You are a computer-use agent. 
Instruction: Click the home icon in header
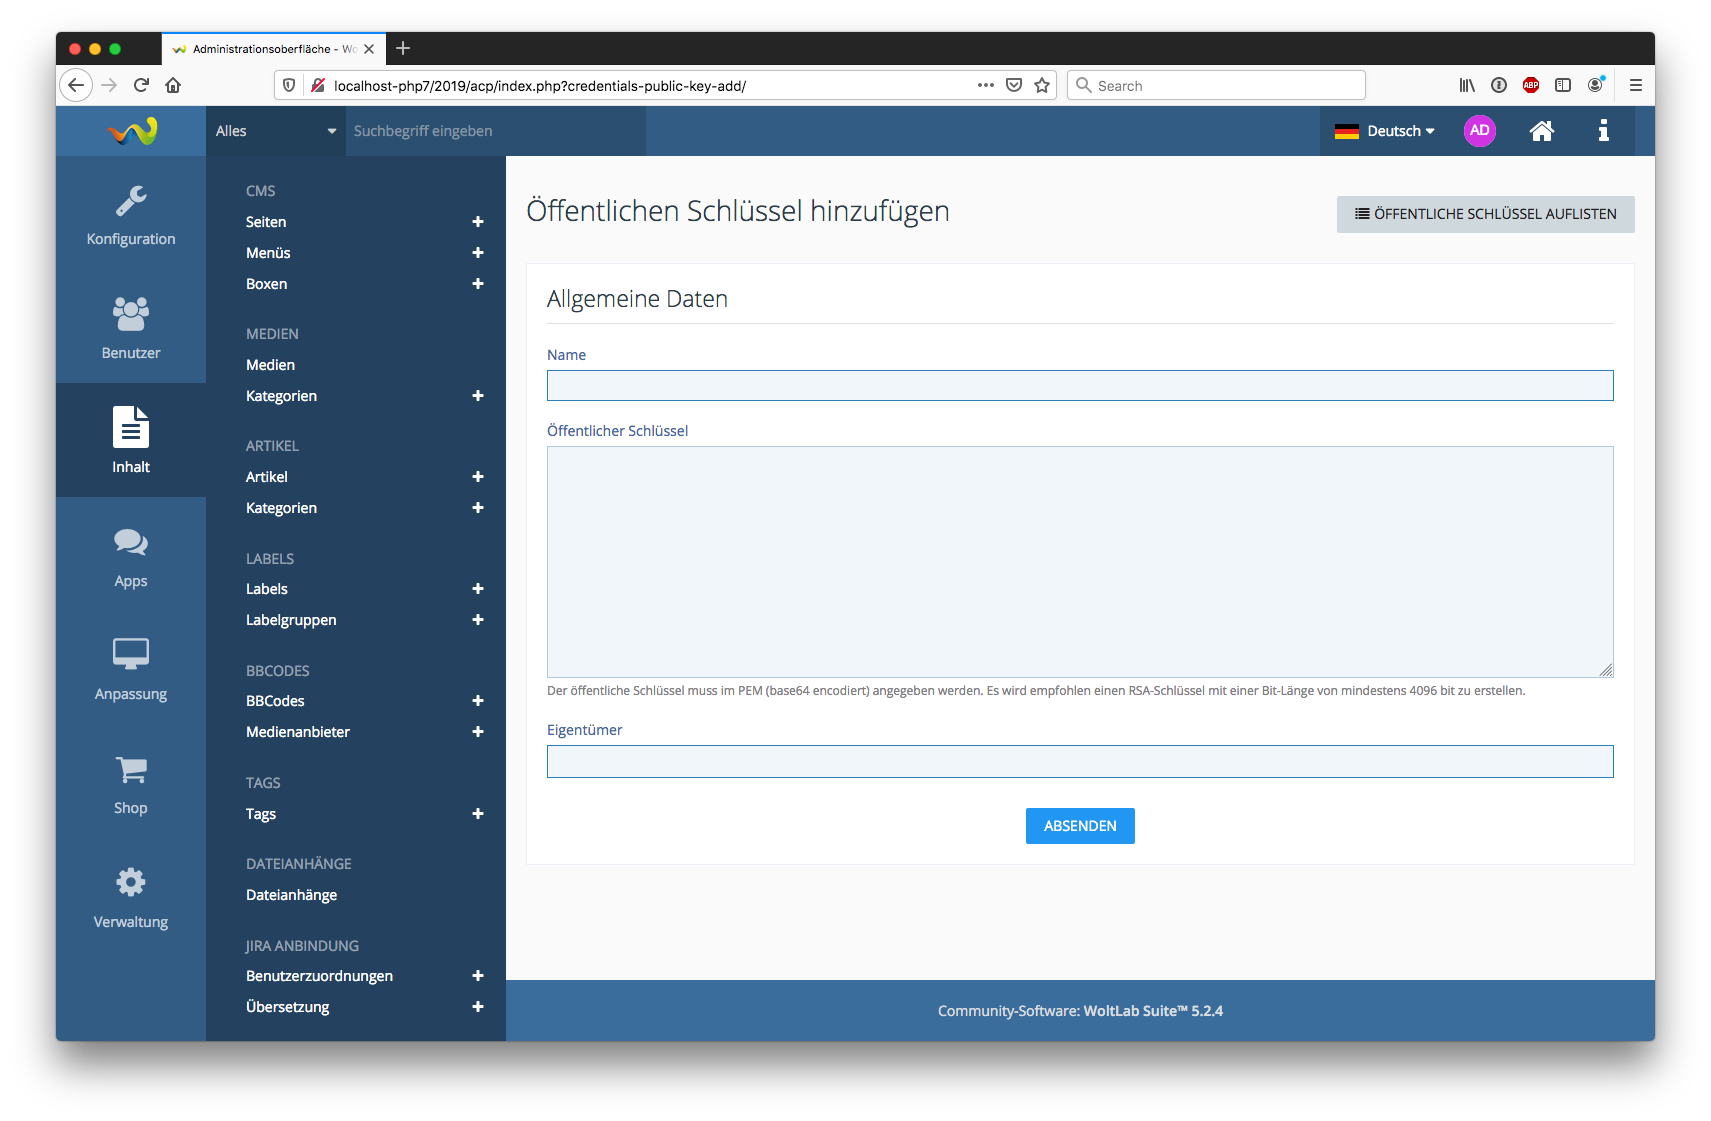pos(1541,131)
